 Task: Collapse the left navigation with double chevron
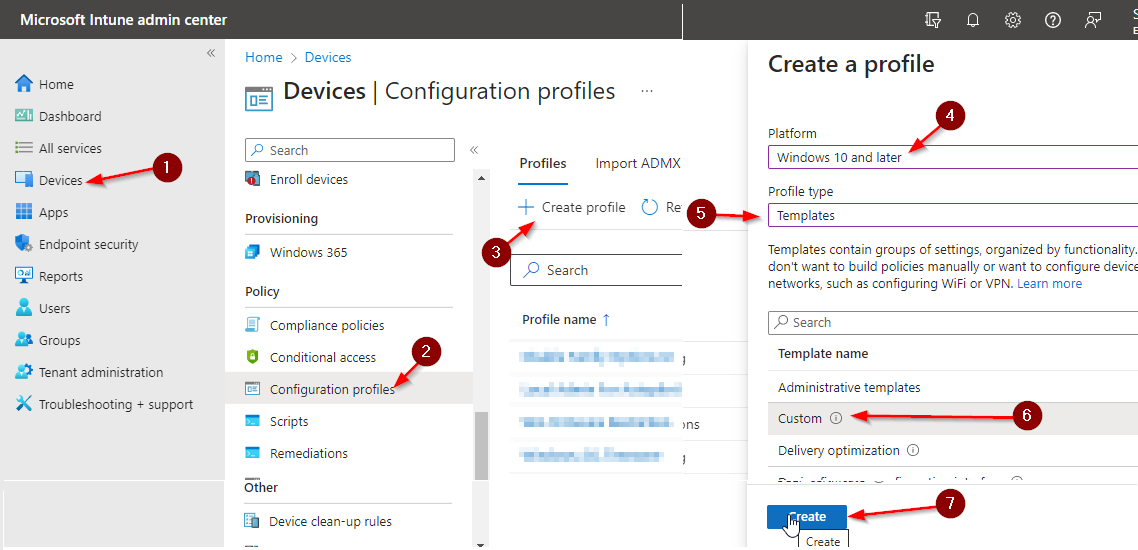(210, 53)
